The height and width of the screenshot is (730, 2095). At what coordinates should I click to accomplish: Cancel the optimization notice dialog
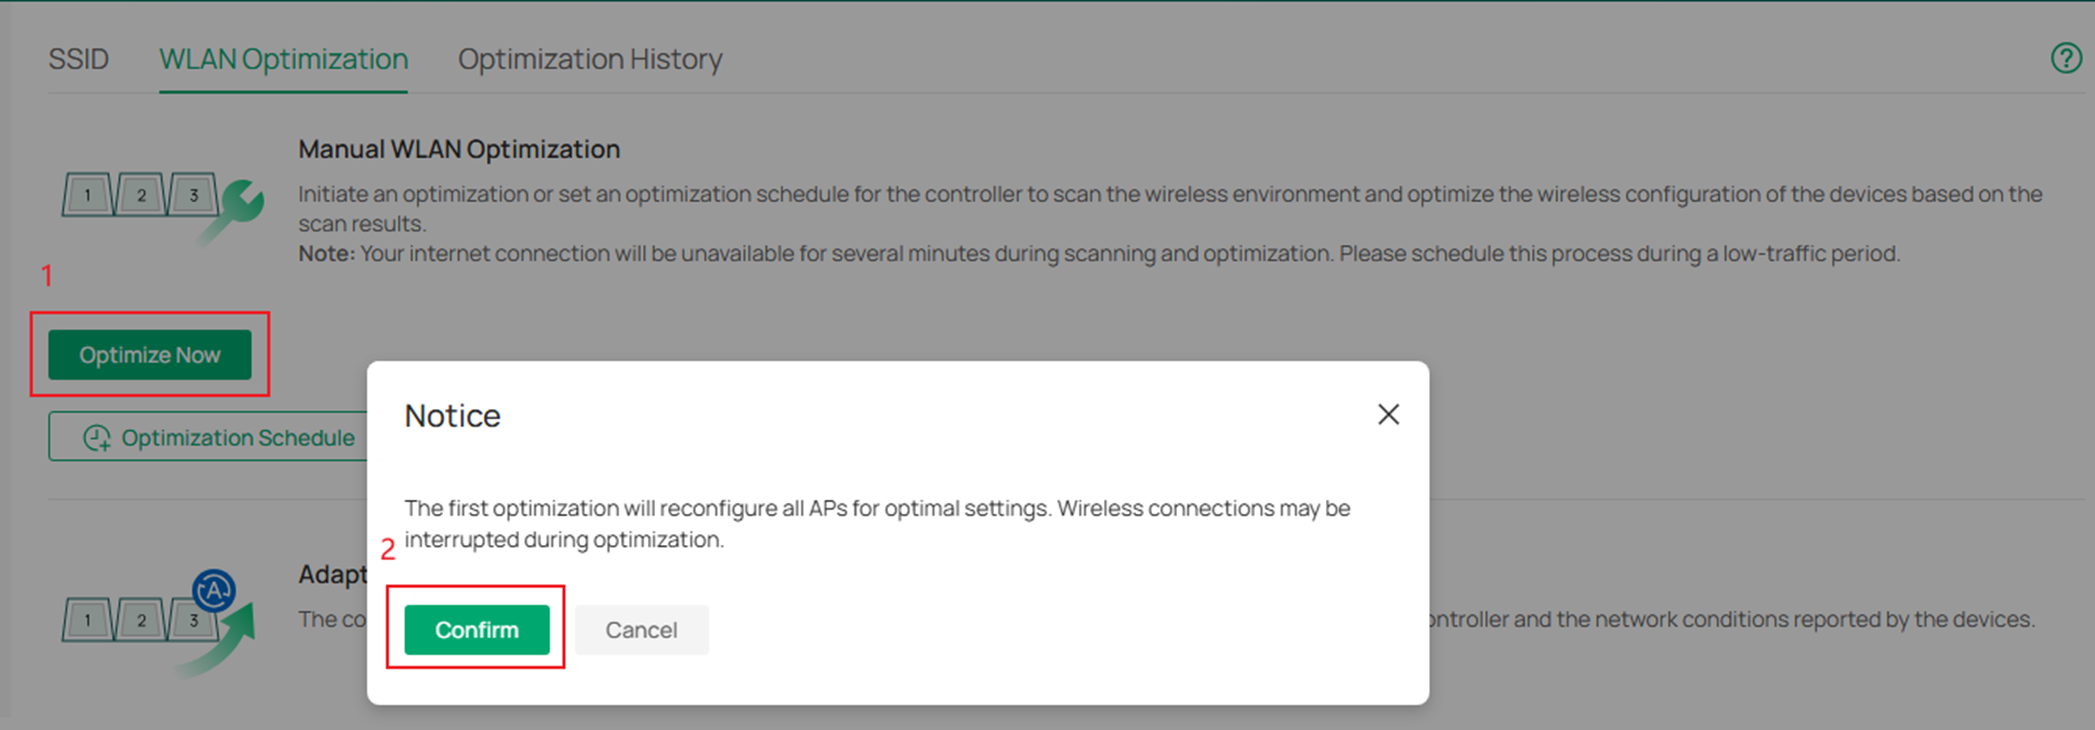coord(641,629)
